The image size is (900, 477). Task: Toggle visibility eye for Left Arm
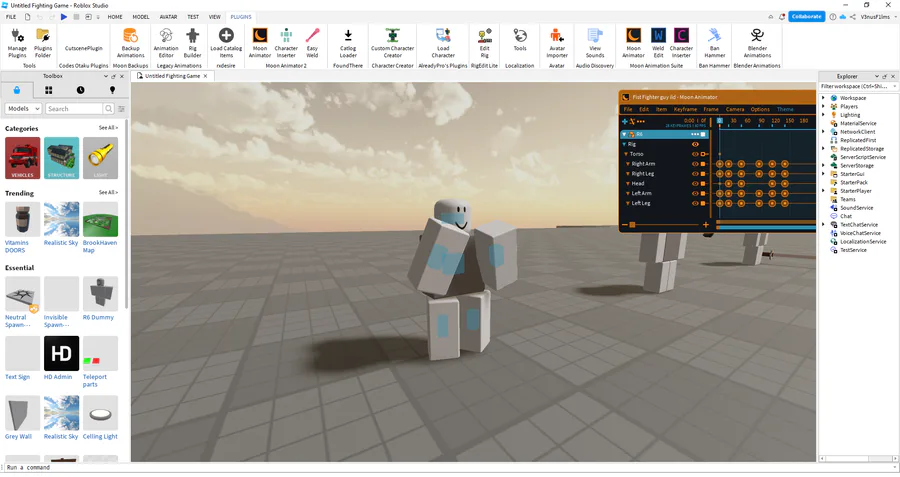click(x=695, y=193)
